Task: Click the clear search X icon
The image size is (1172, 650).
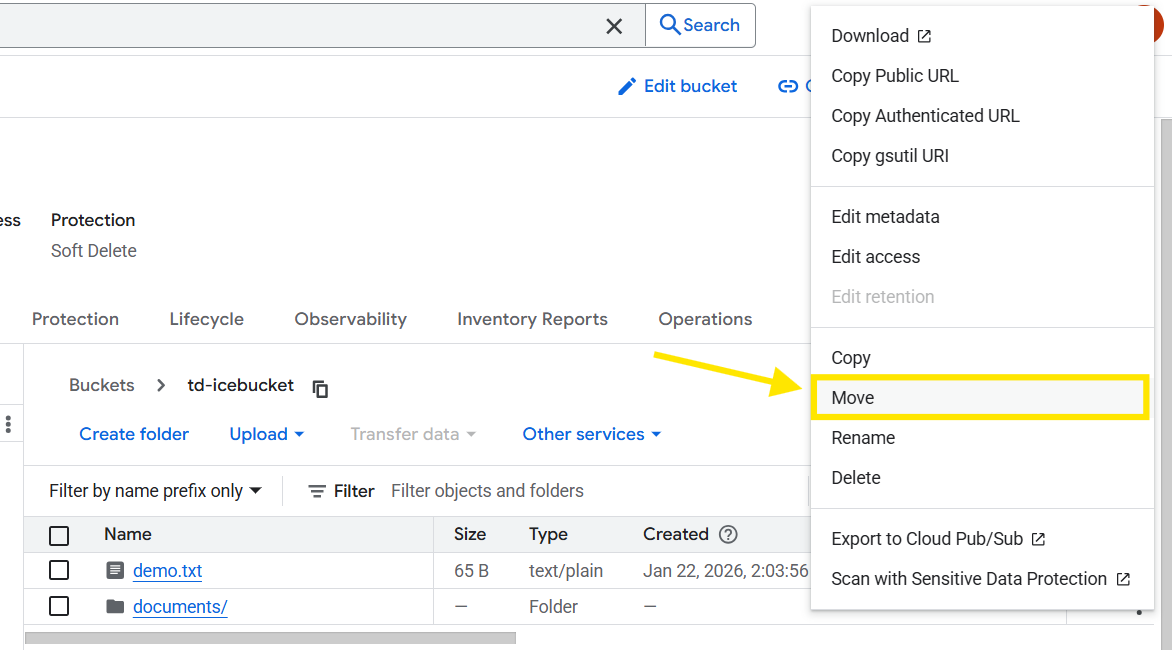Action: click(614, 26)
